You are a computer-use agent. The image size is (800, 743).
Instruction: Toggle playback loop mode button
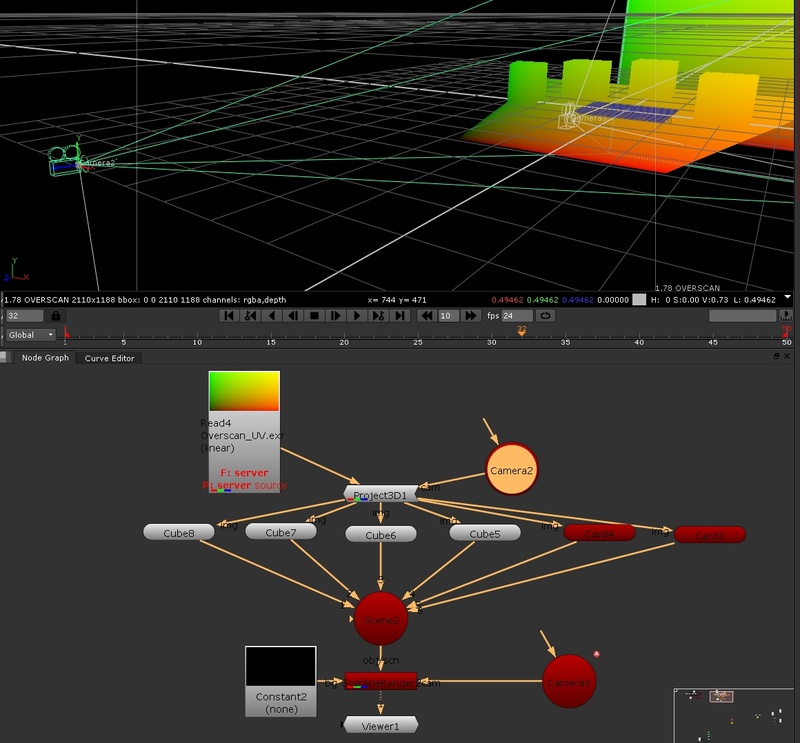[x=546, y=316]
